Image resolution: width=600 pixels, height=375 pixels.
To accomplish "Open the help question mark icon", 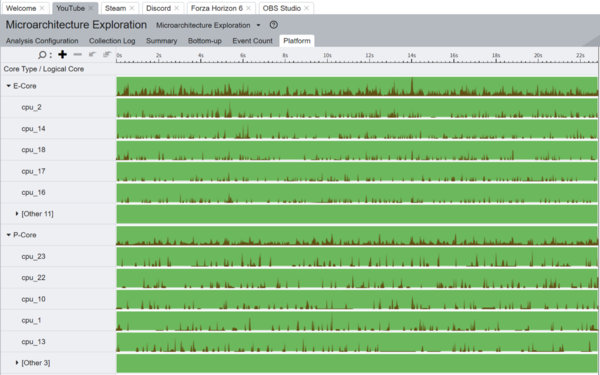I will pyautogui.click(x=273, y=25).
